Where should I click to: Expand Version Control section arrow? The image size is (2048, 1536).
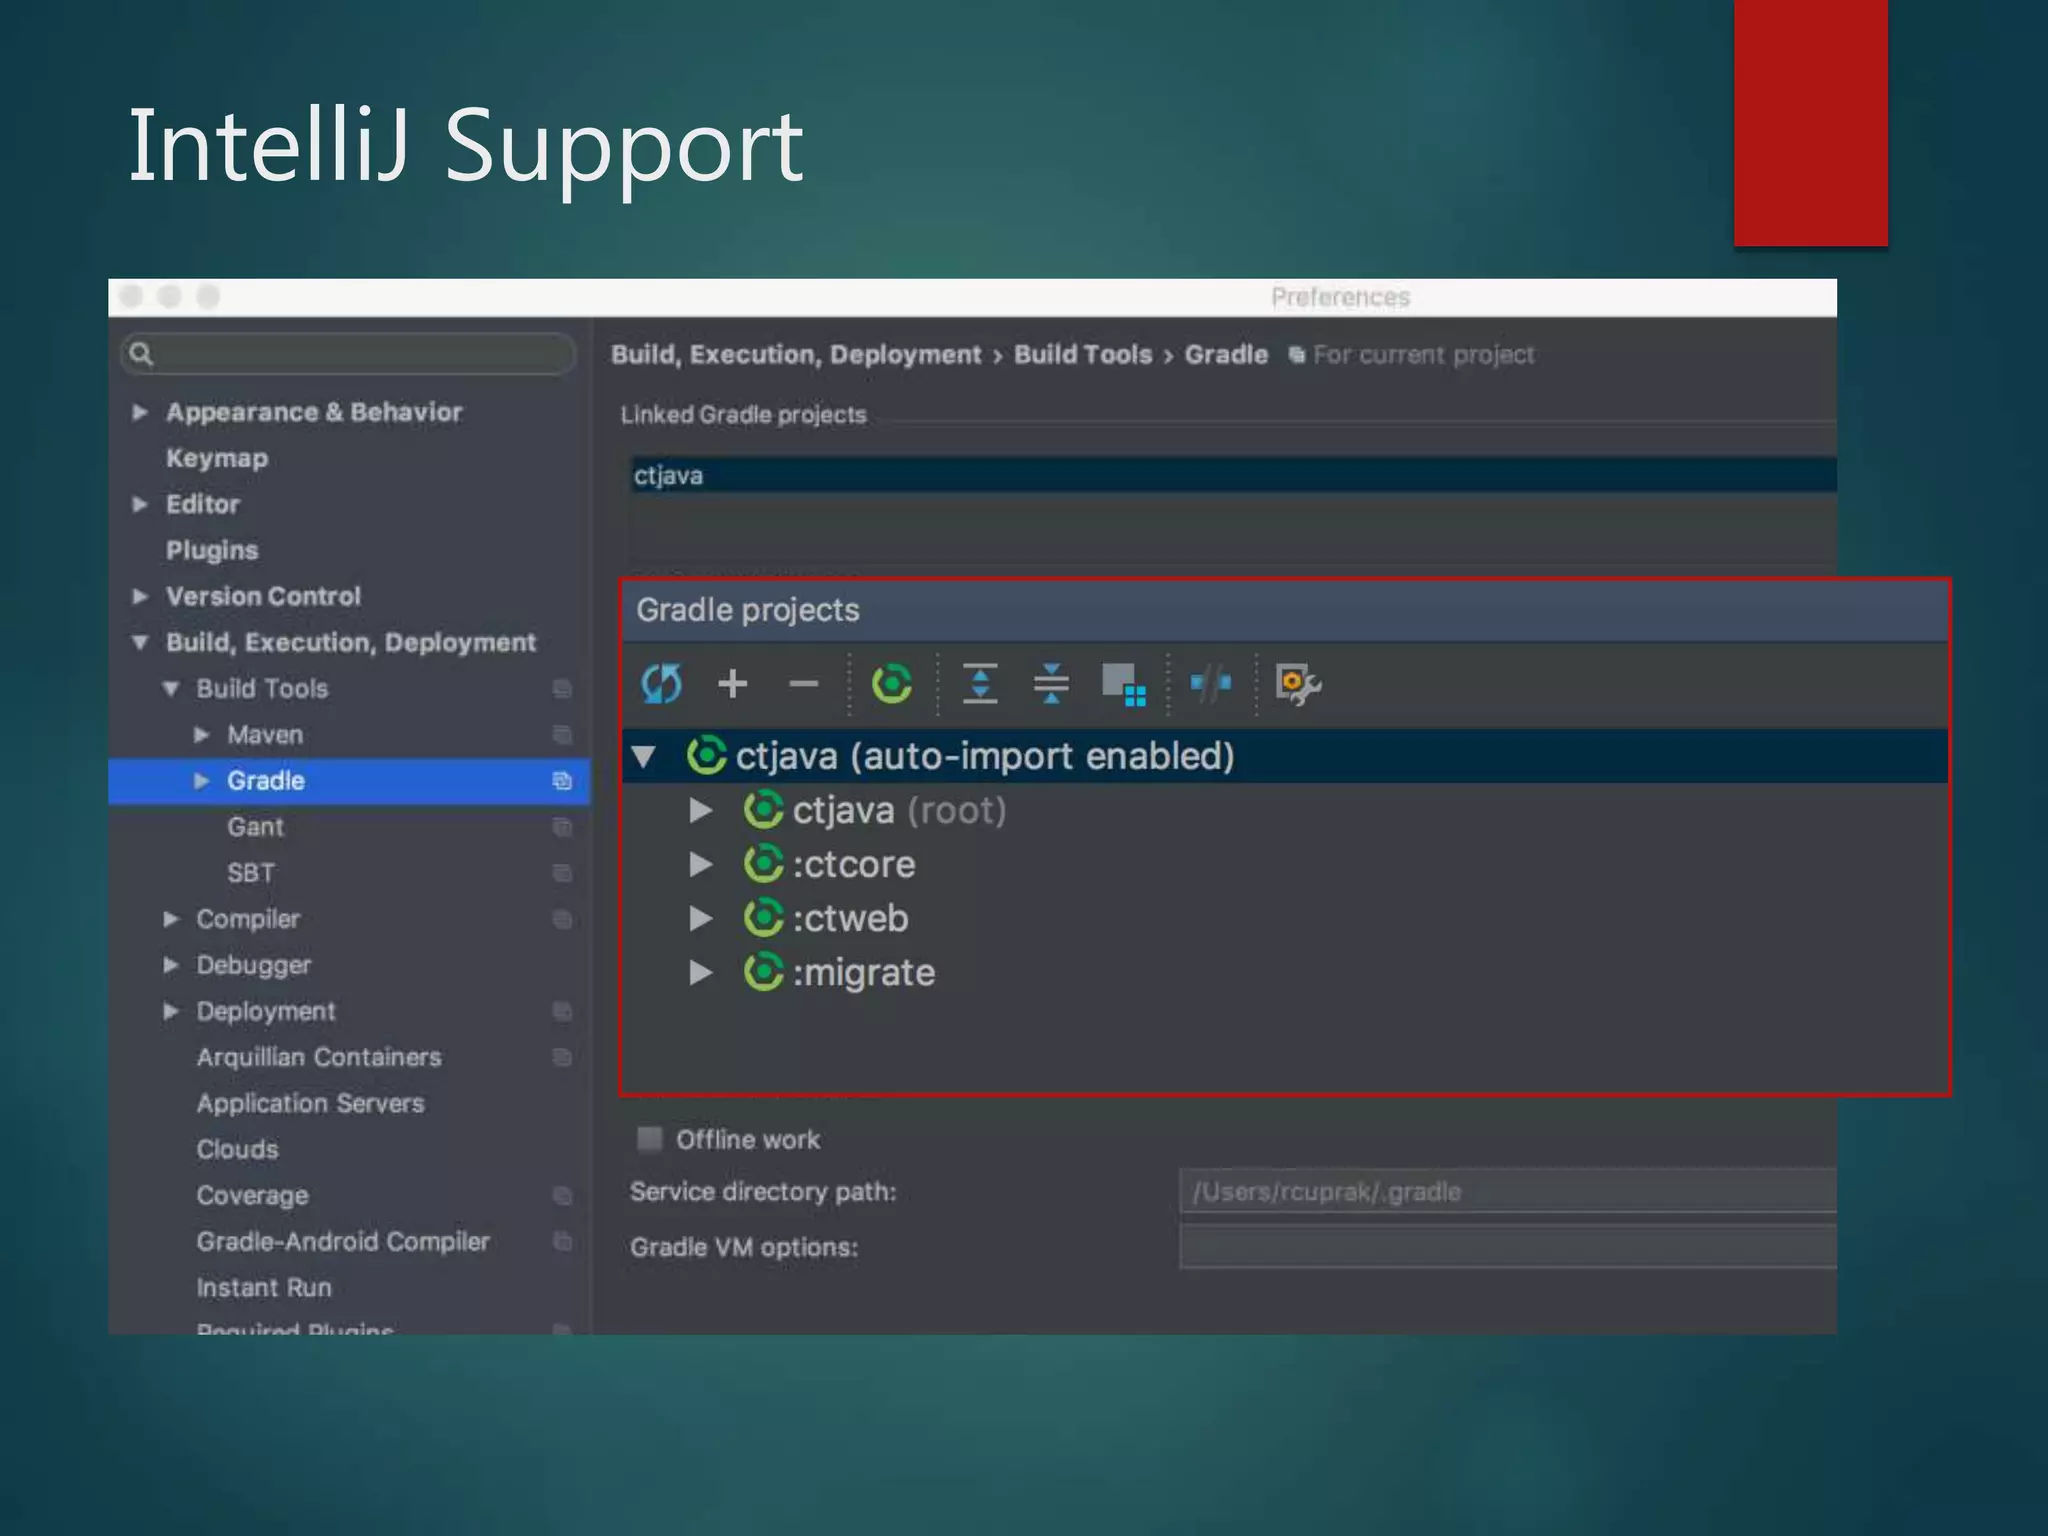point(140,596)
